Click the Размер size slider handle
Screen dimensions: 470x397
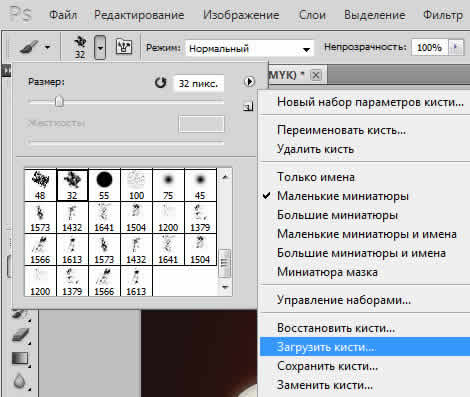point(59,101)
